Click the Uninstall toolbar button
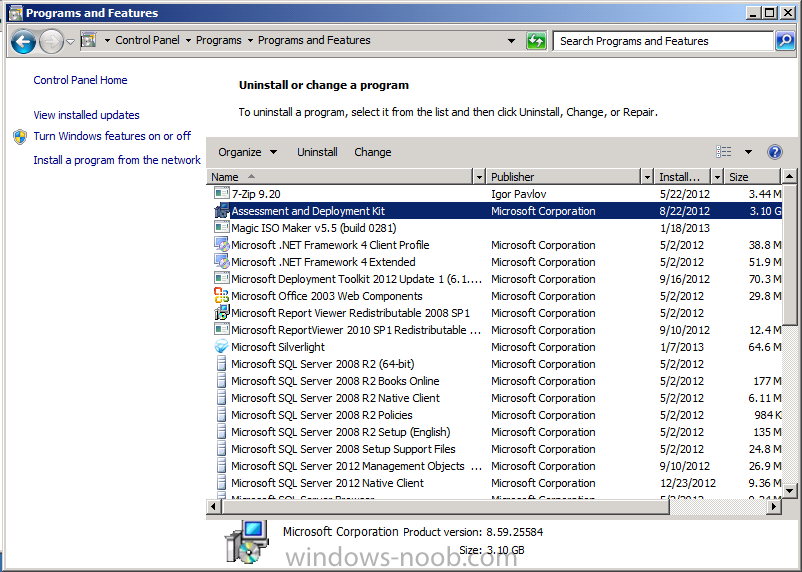The image size is (802, 572). pyautogui.click(x=317, y=152)
